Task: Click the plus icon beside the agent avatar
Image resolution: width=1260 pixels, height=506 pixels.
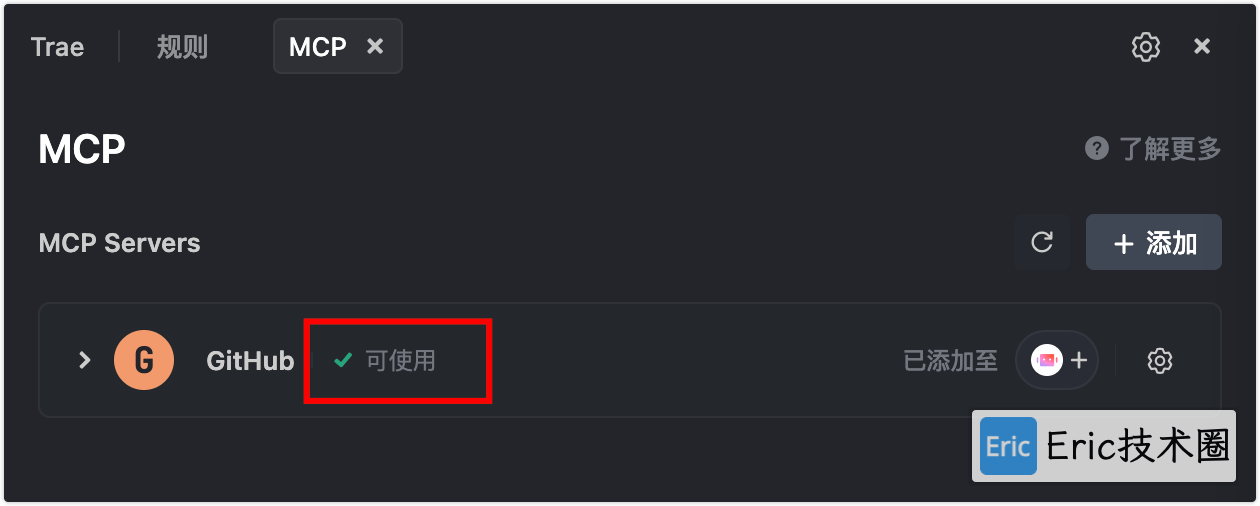Action: tap(1079, 361)
